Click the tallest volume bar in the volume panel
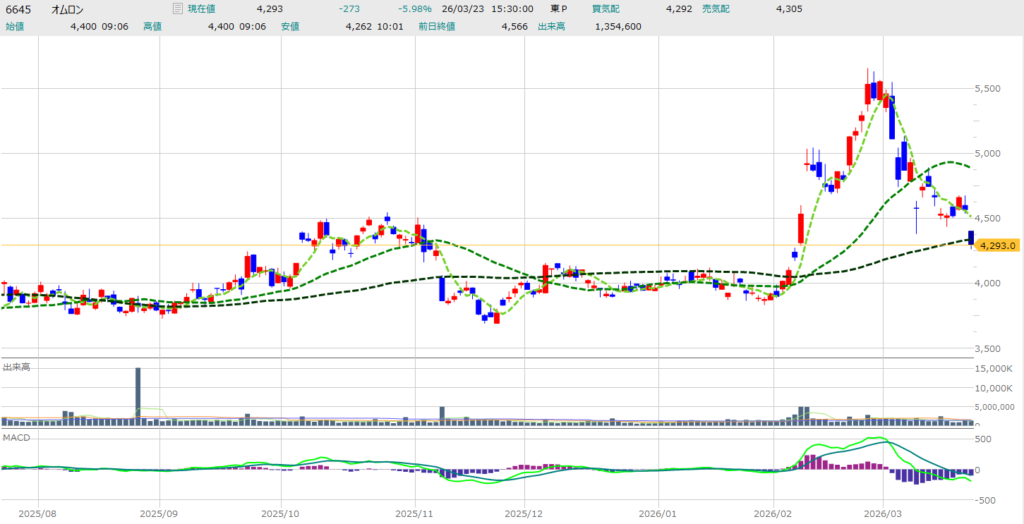 click(138, 396)
